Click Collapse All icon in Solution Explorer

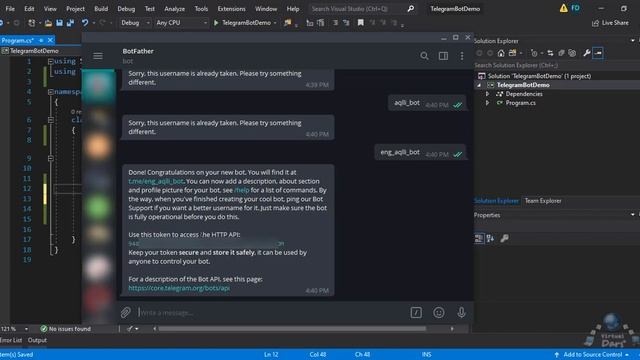coord(562,53)
